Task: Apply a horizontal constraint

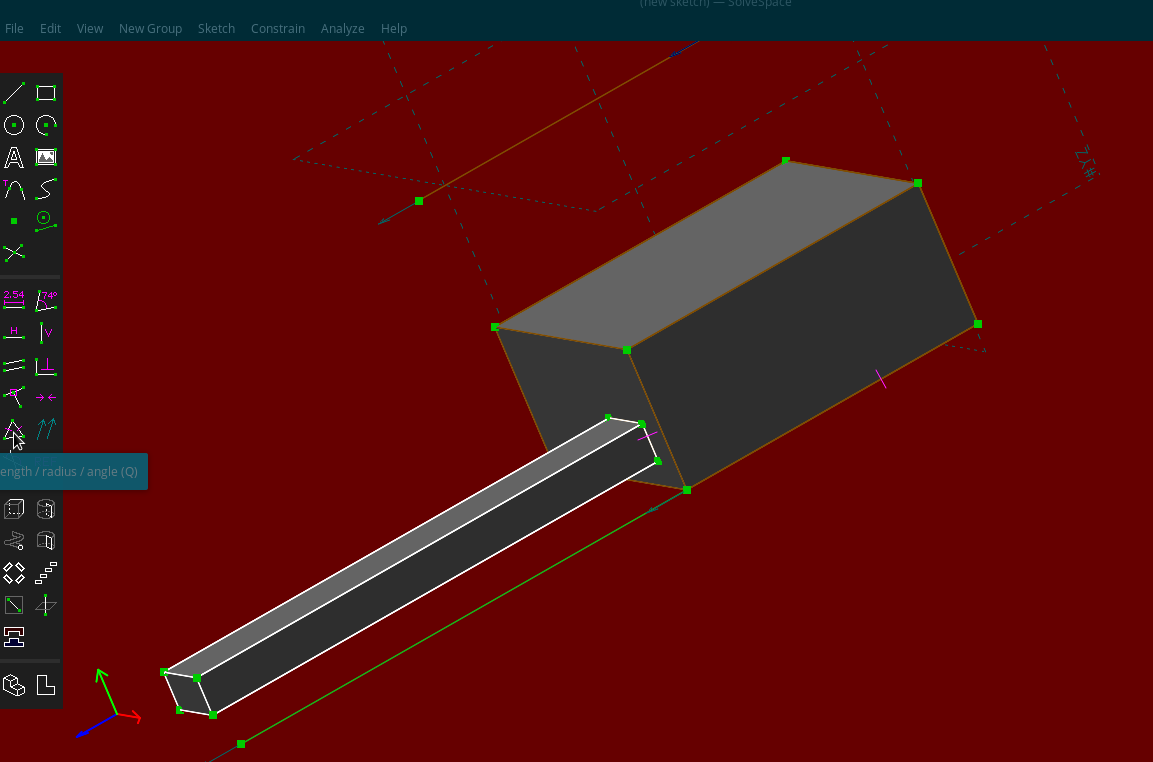Action: click(14, 333)
